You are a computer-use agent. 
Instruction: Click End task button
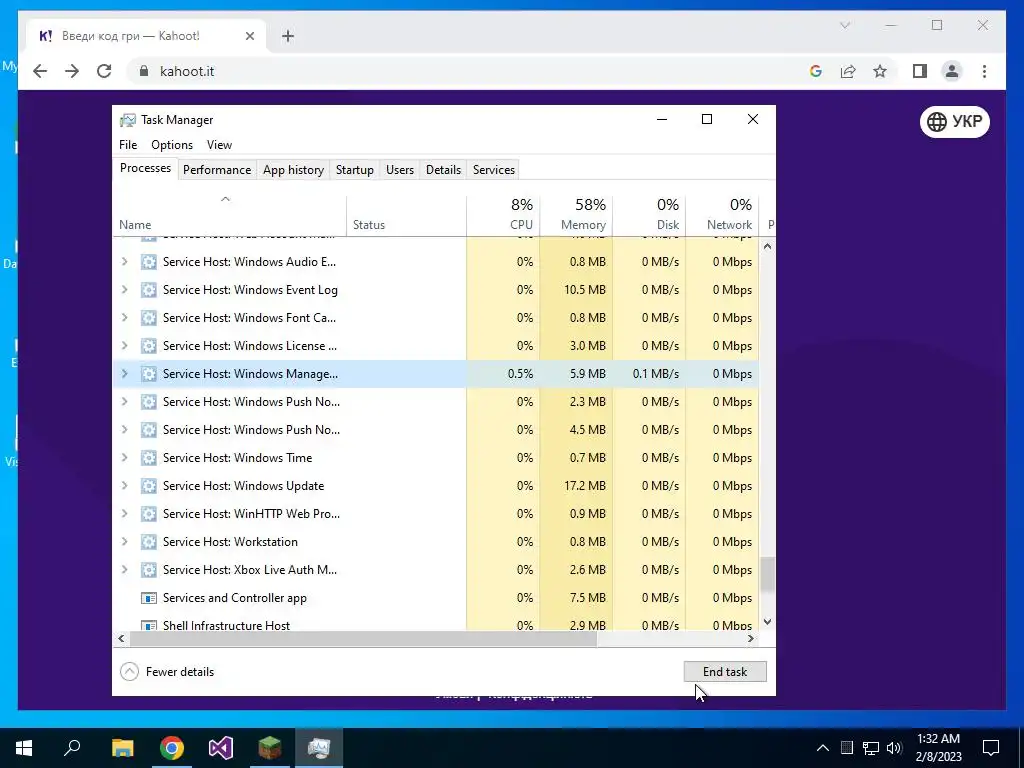[x=725, y=672]
